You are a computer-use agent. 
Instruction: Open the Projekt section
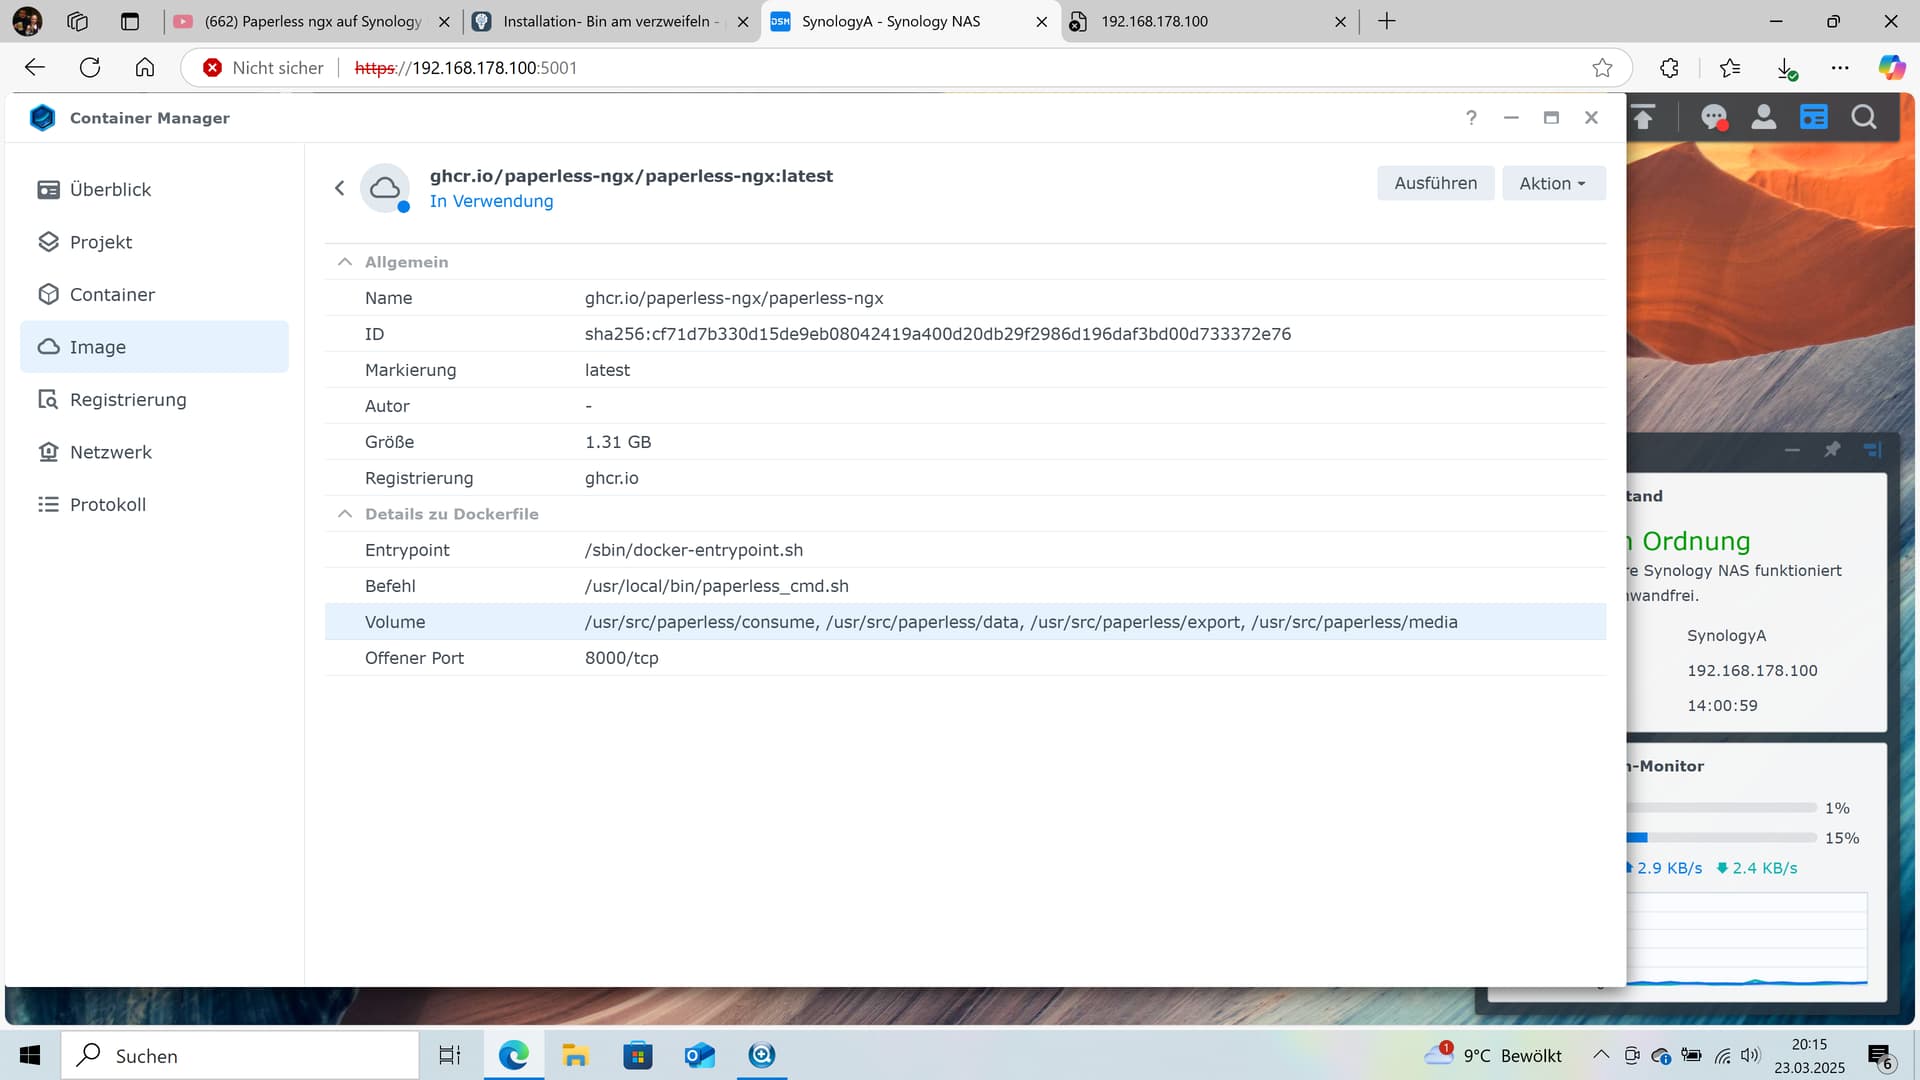click(154, 242)
